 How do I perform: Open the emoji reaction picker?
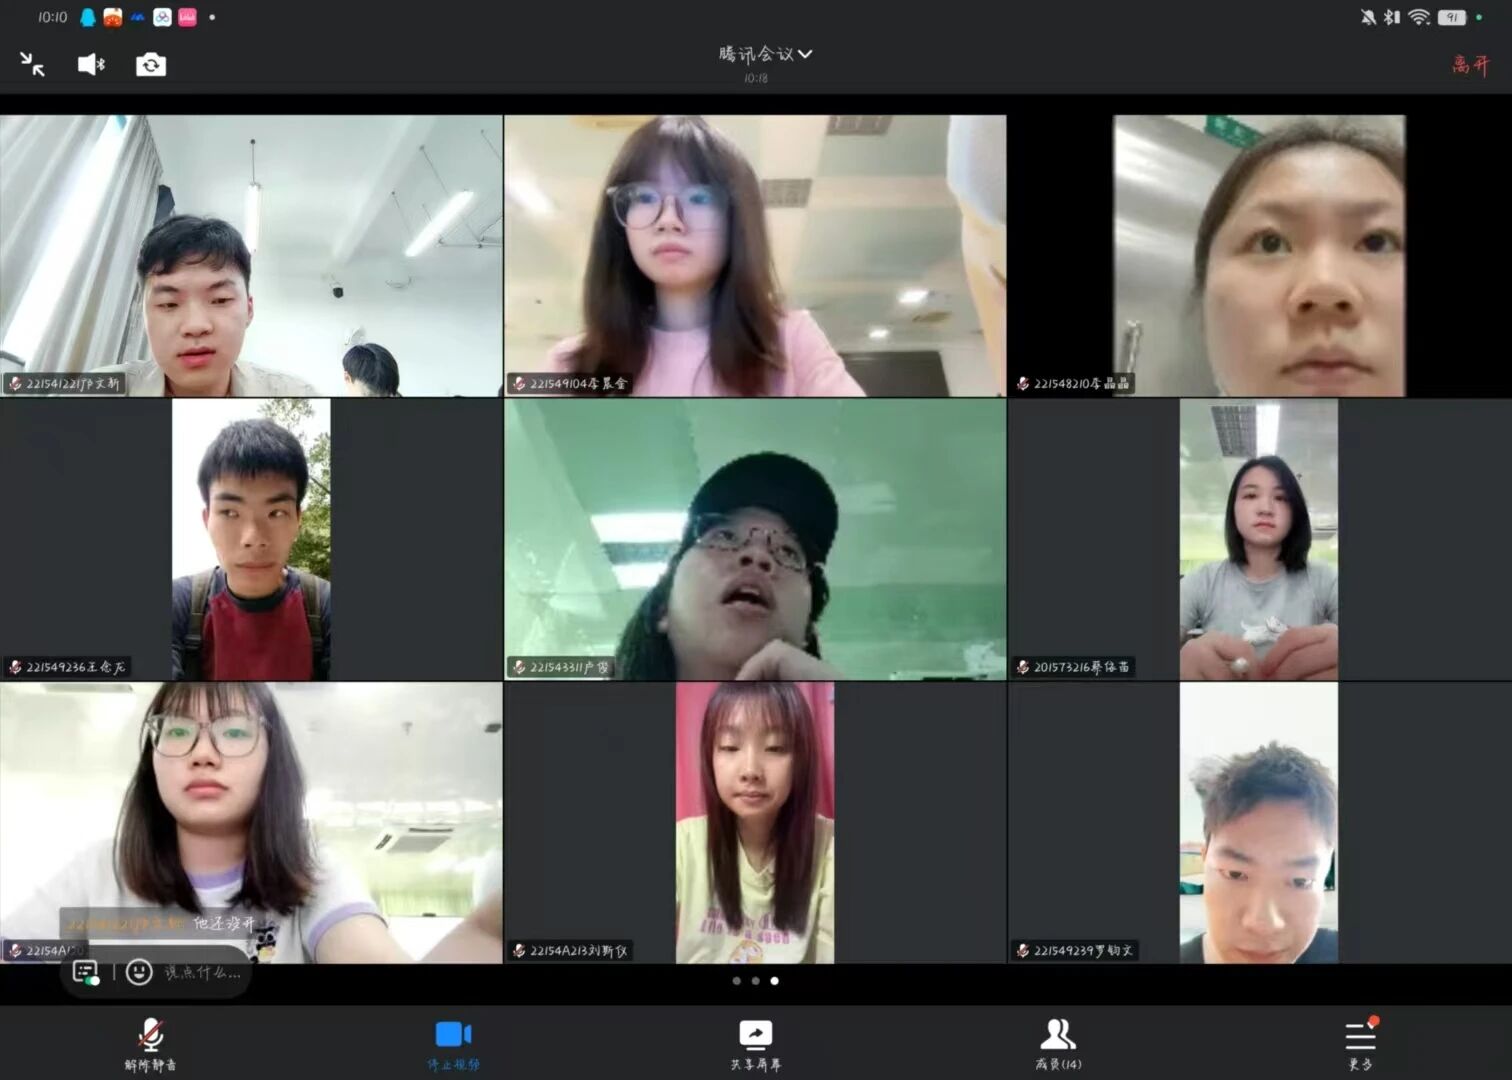pyautogui.click(x=139, y=972)
